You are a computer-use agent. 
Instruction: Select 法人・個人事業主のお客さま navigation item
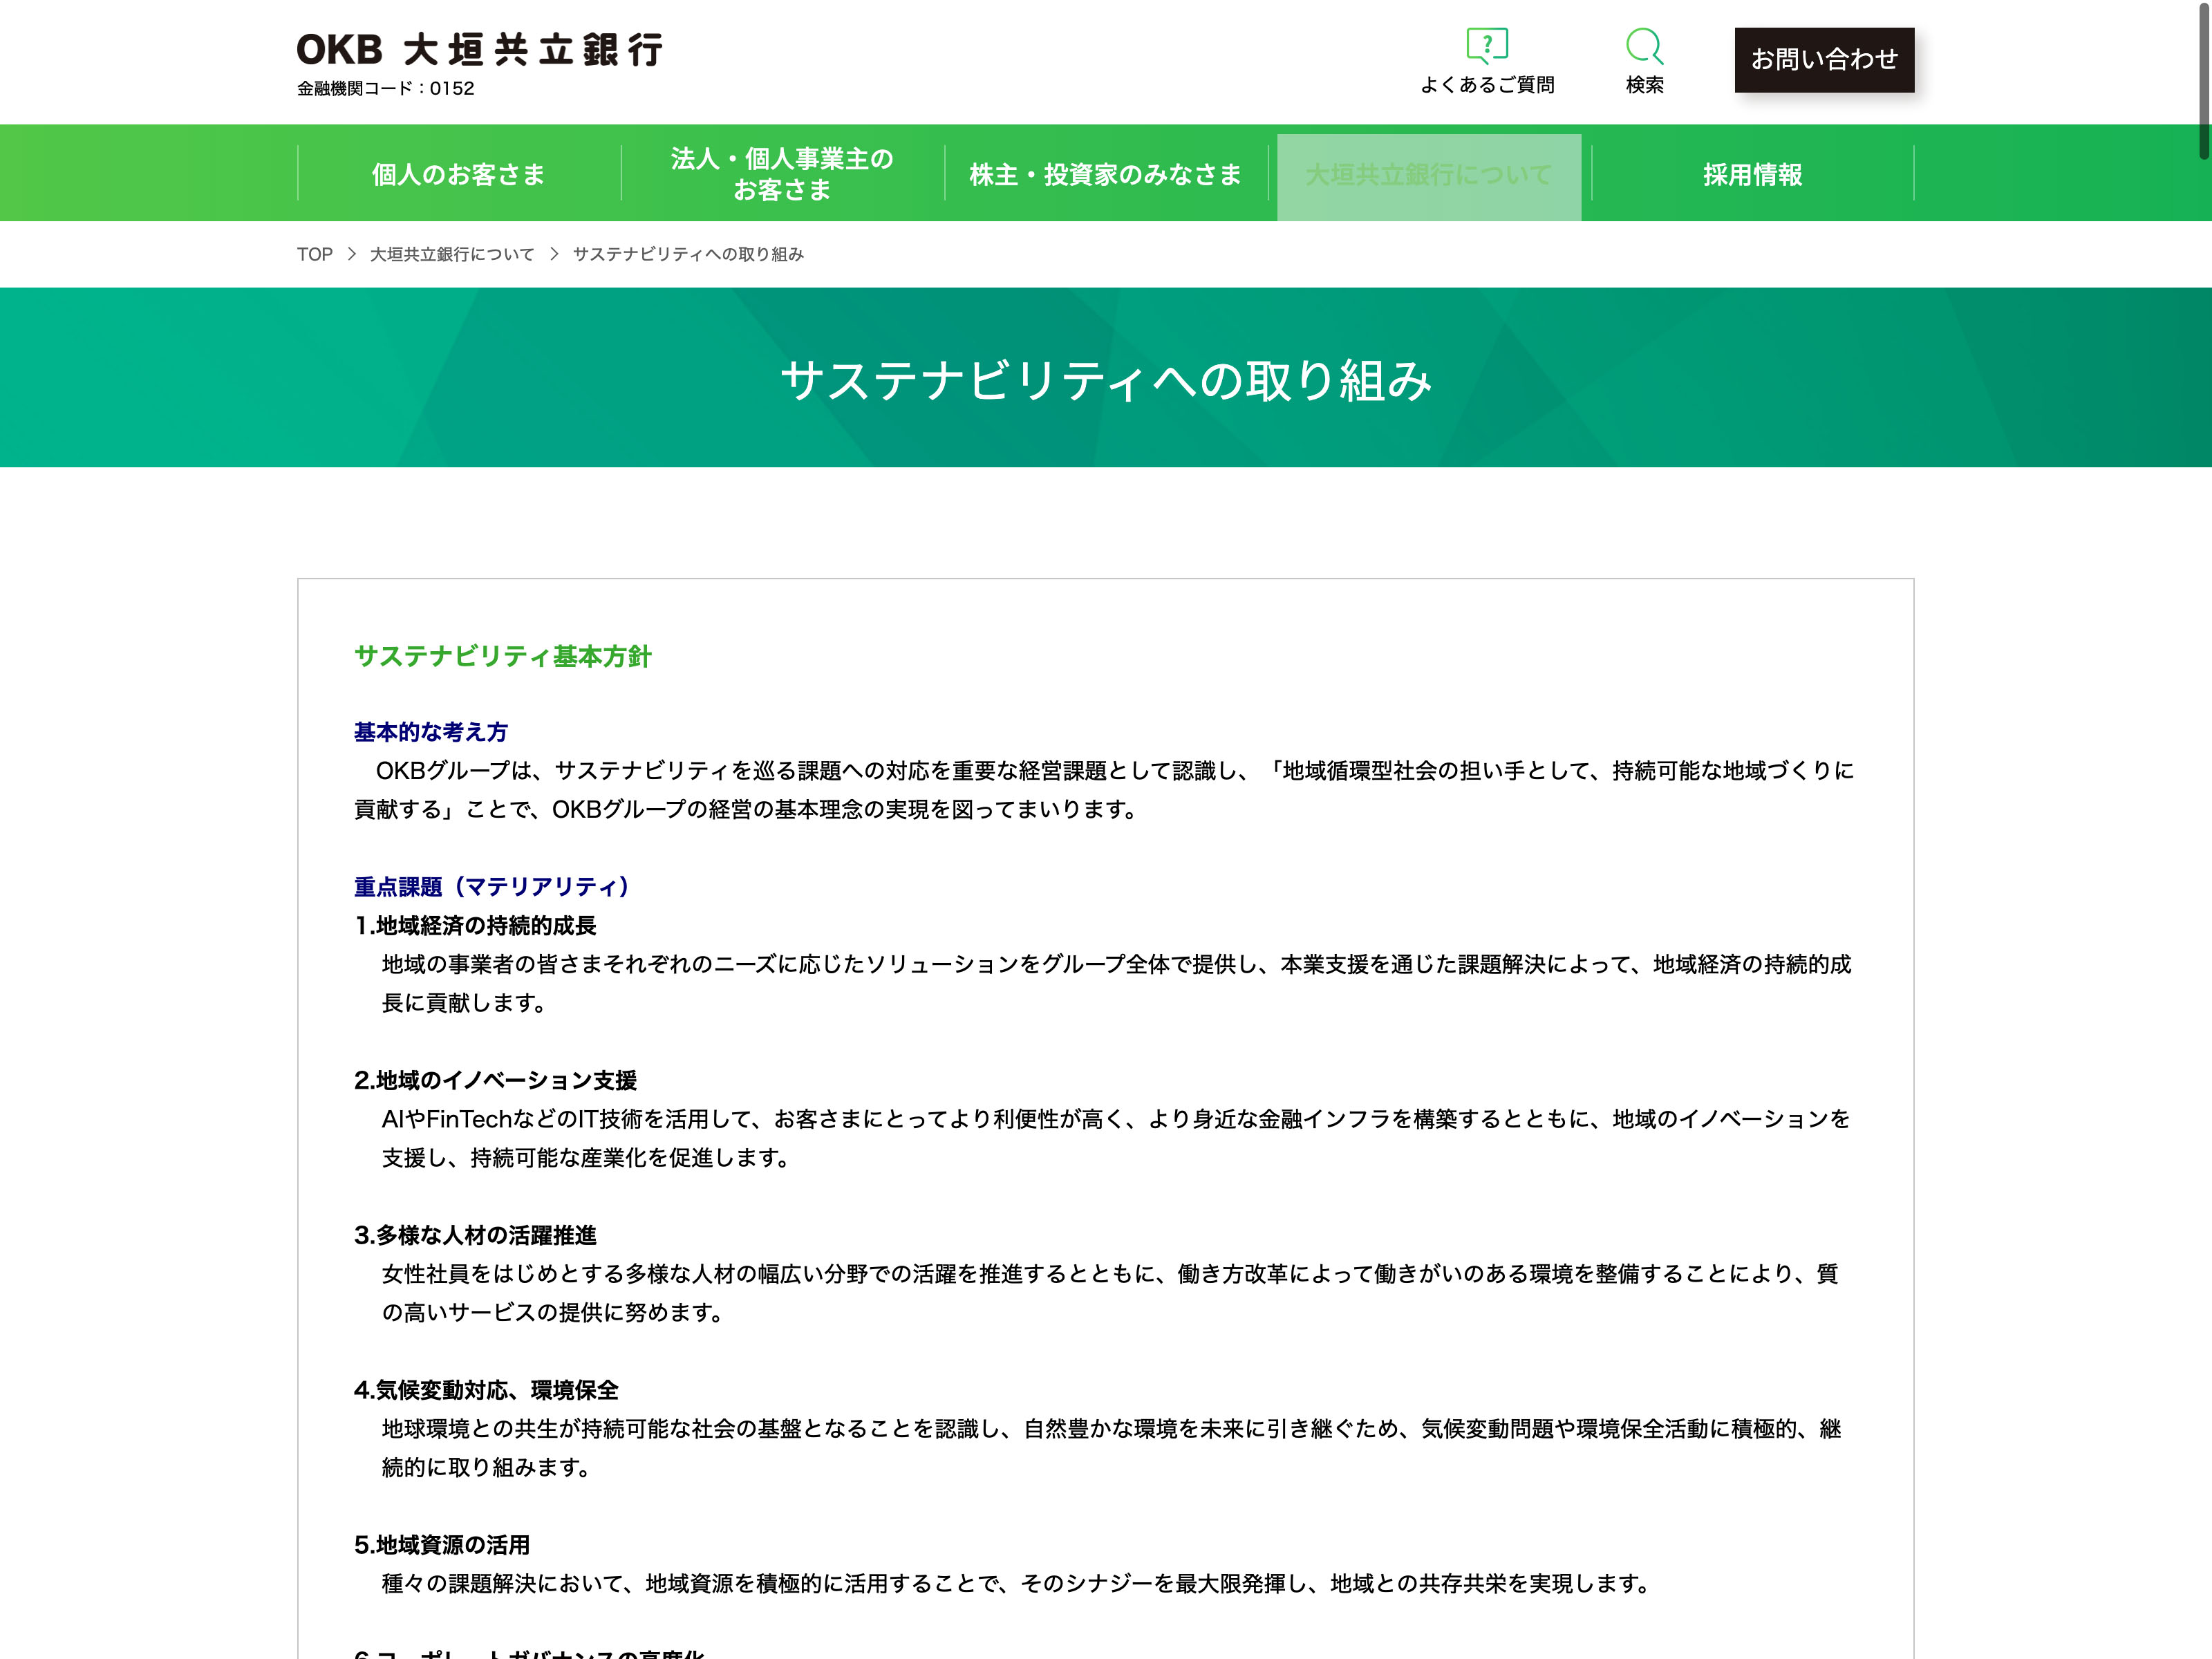click(781, 174)
